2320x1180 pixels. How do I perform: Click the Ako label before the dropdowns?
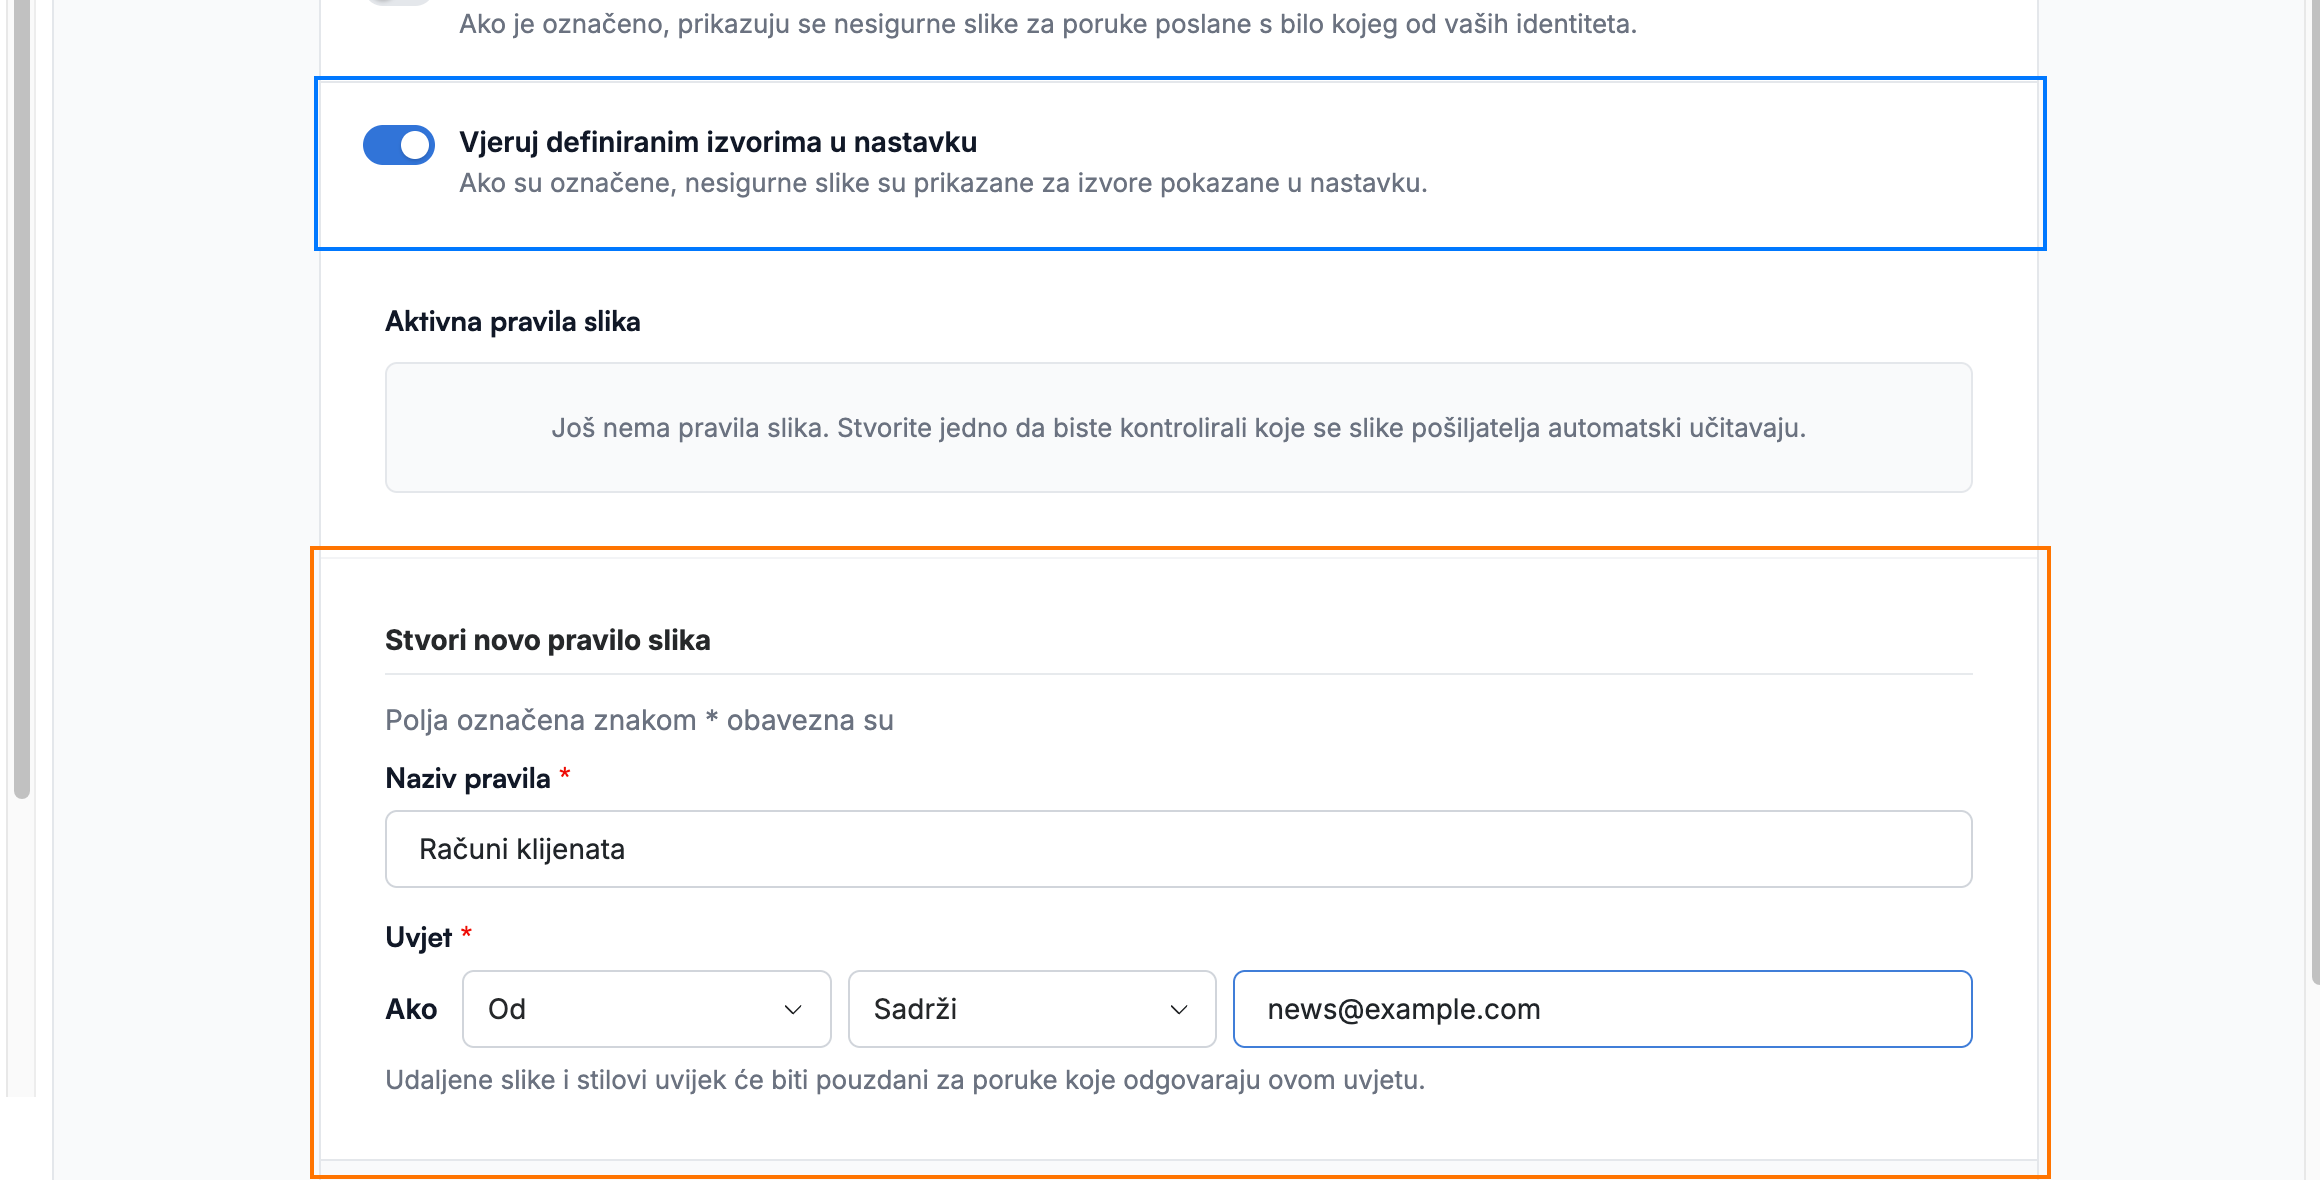411,1009
